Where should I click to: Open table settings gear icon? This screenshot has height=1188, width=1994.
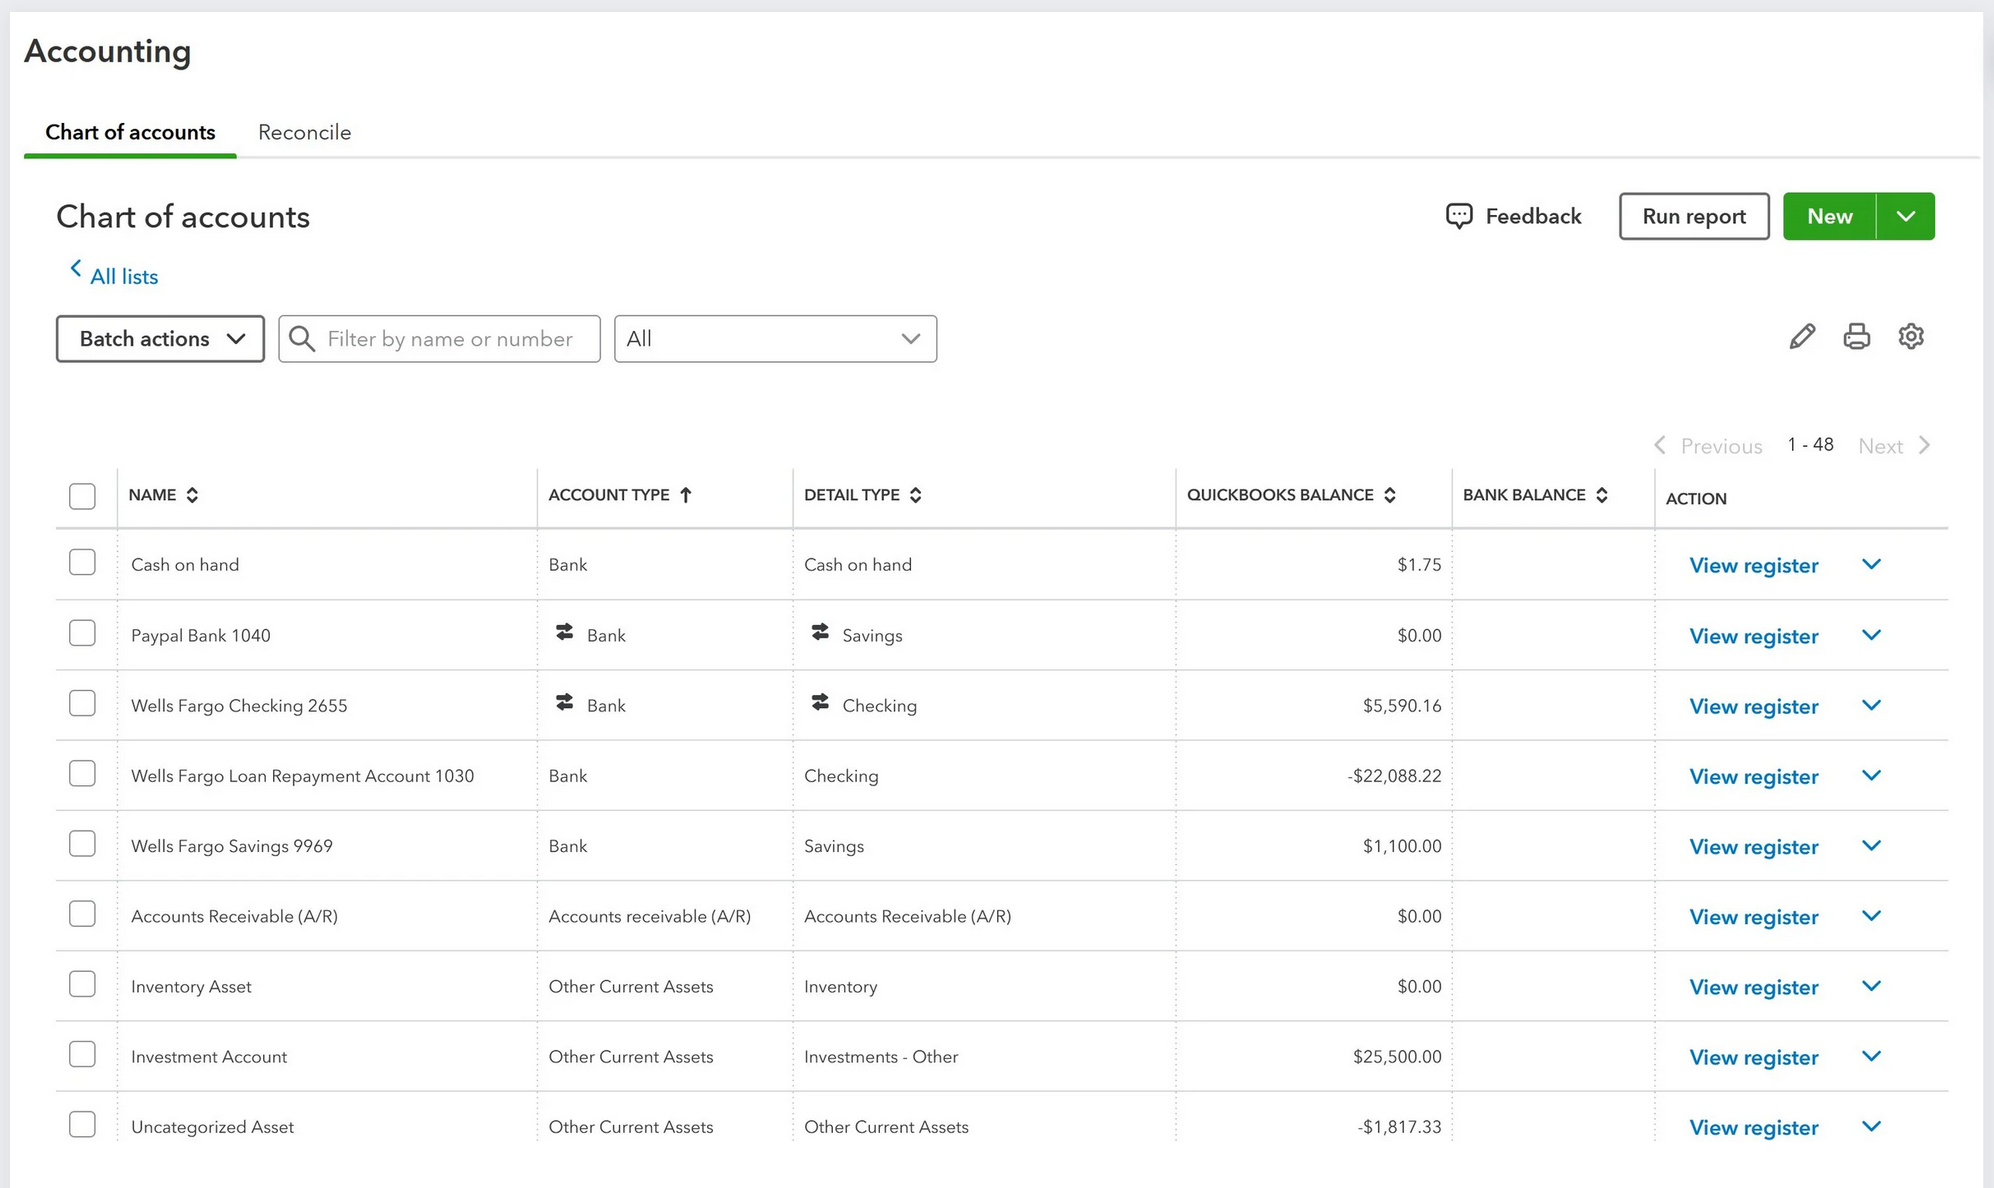click(x=1911, y=337)
